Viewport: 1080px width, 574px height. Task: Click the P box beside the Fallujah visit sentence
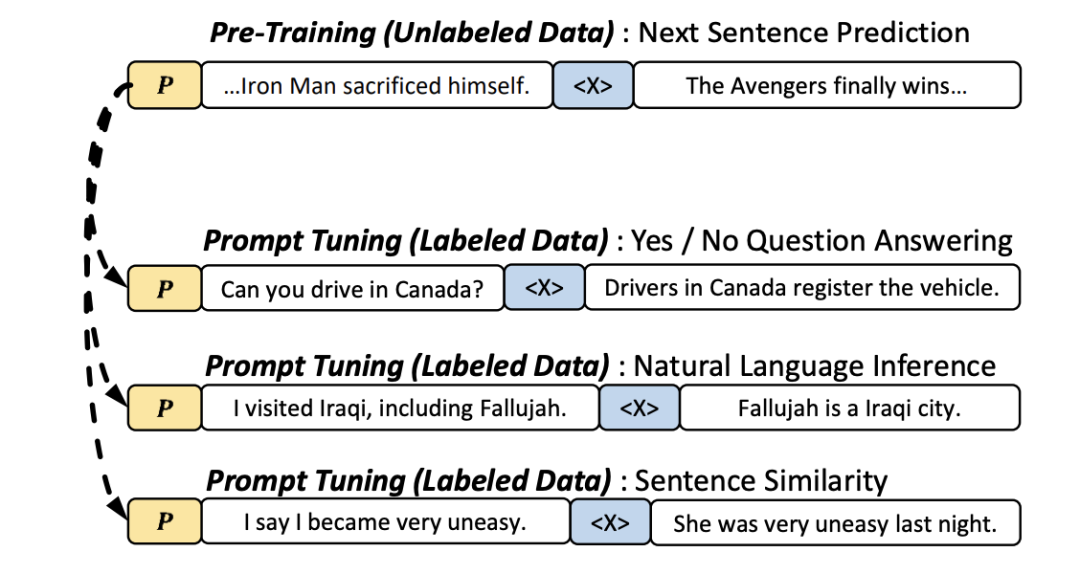(165, 408)
